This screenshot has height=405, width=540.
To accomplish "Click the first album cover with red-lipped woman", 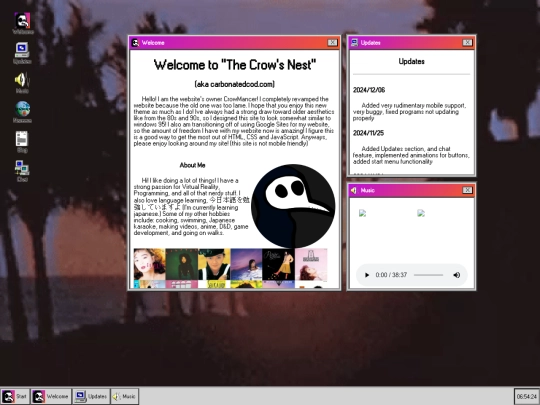I will click(x=149, y=264).
